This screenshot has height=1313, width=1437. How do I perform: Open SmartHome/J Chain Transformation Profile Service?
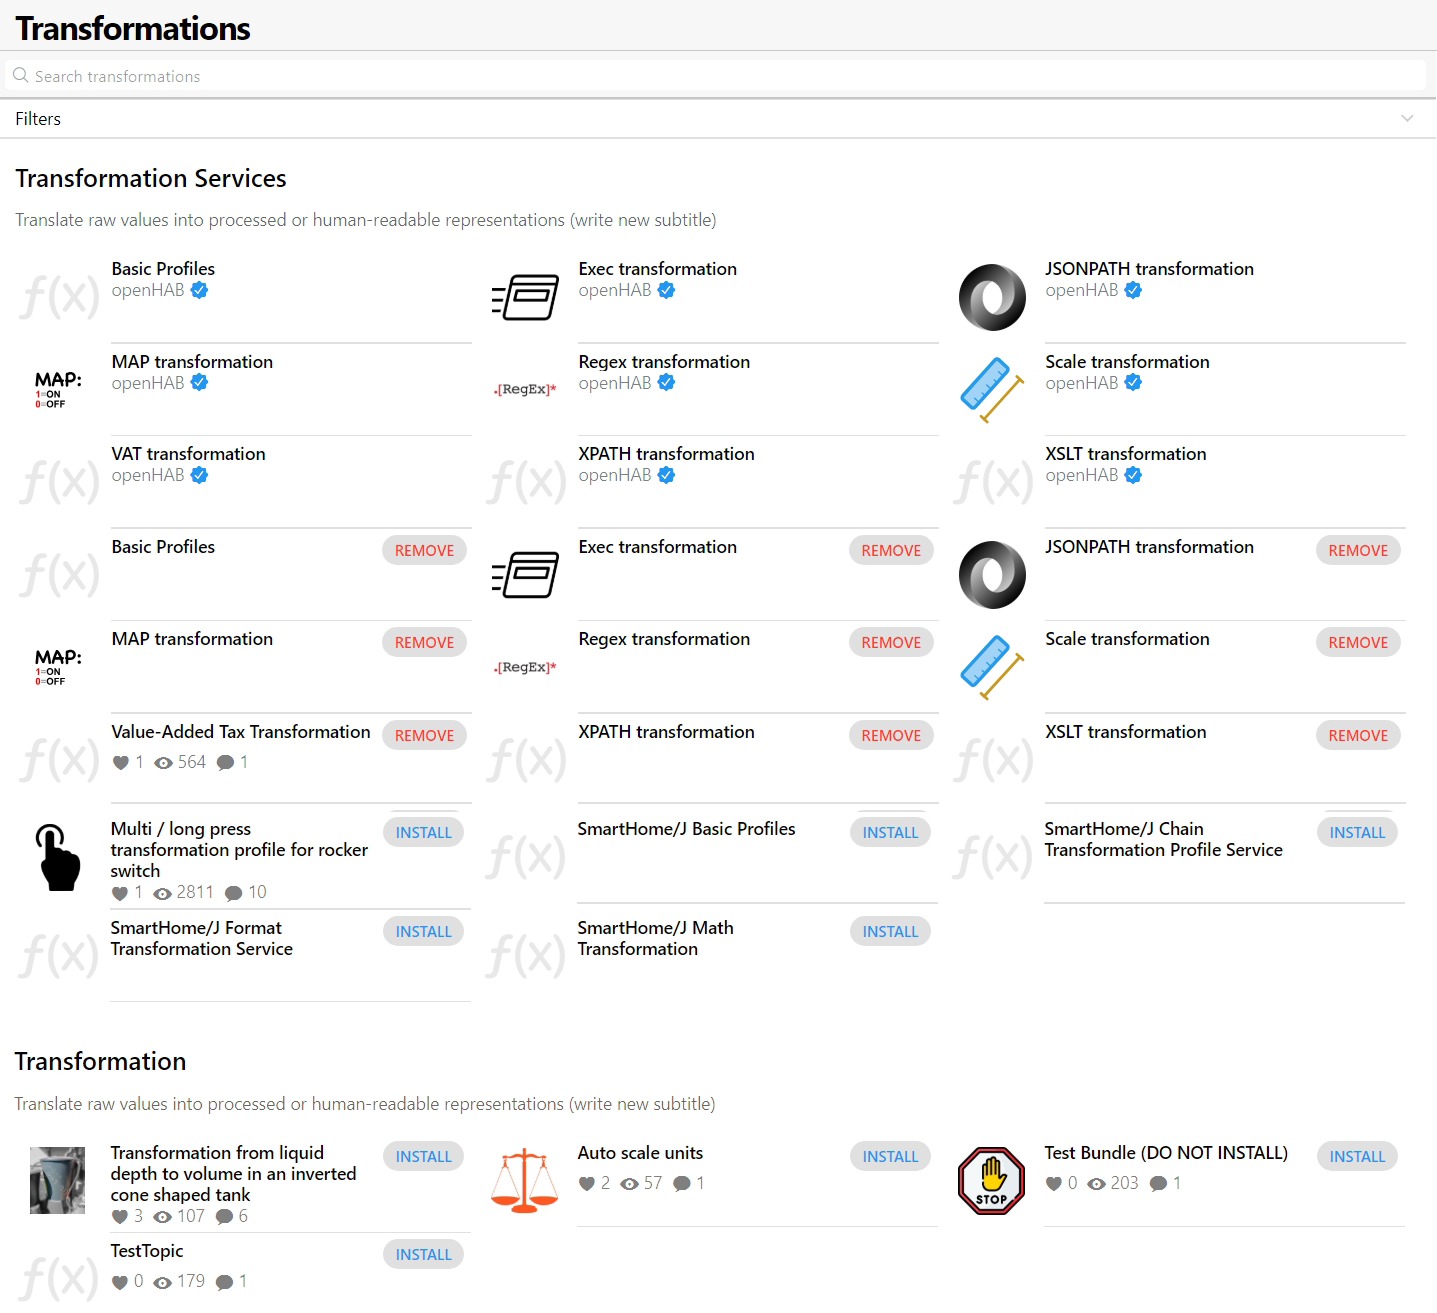click(1163, 839)
